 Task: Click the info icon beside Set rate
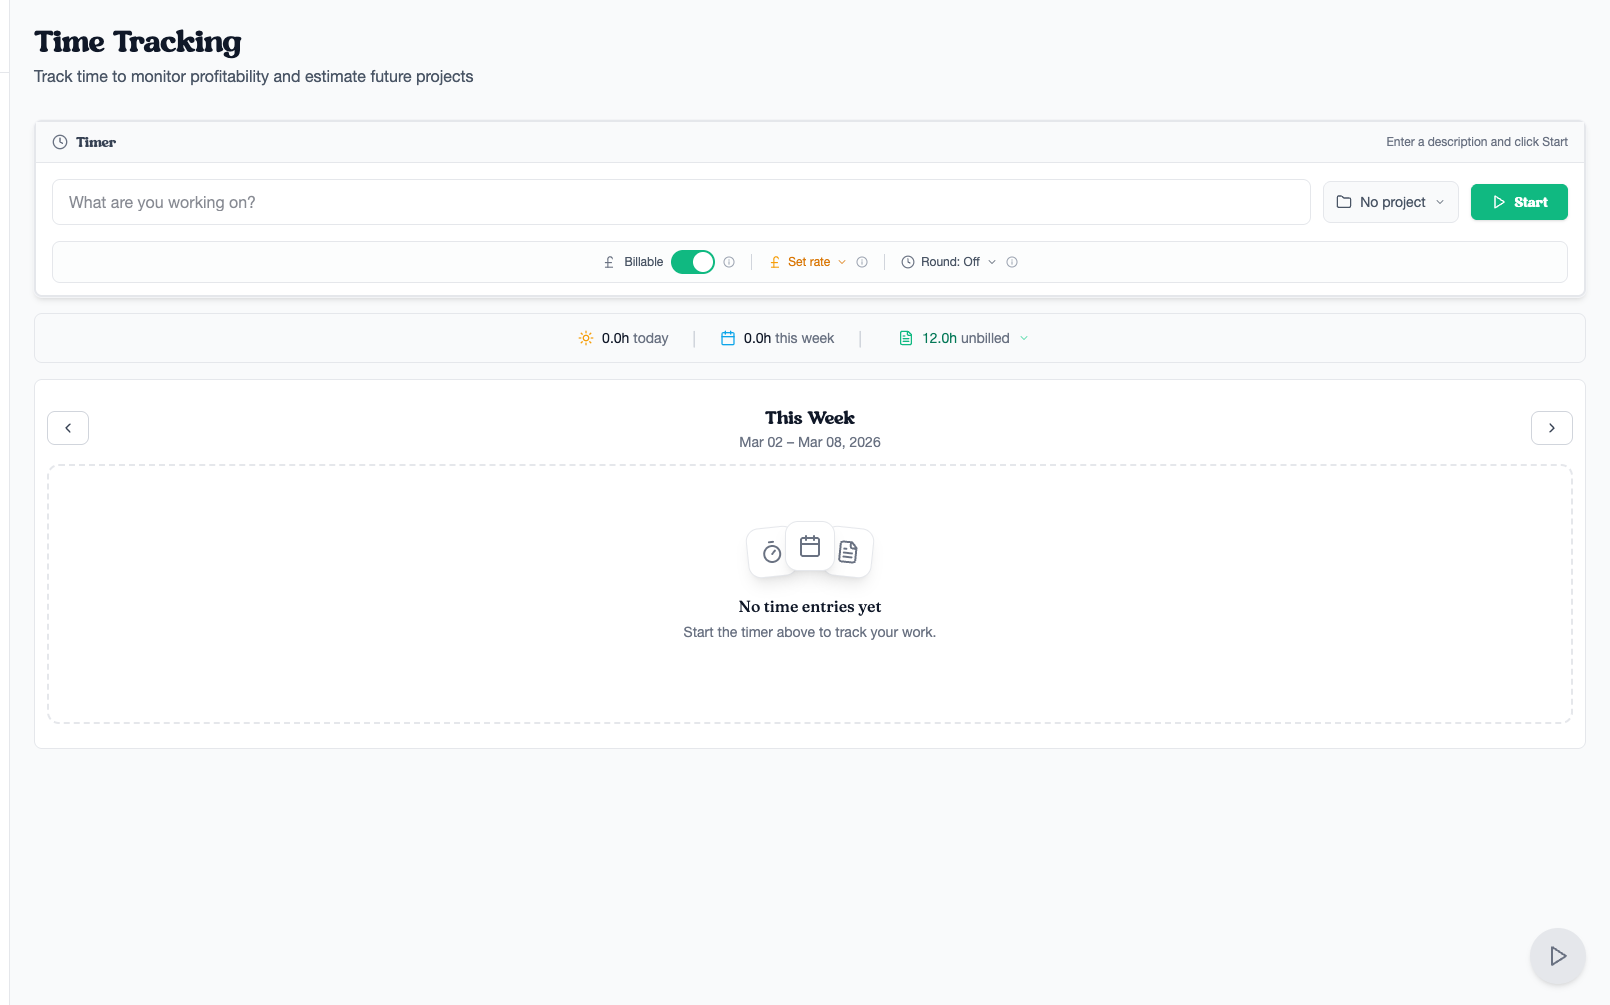point(862,262)
